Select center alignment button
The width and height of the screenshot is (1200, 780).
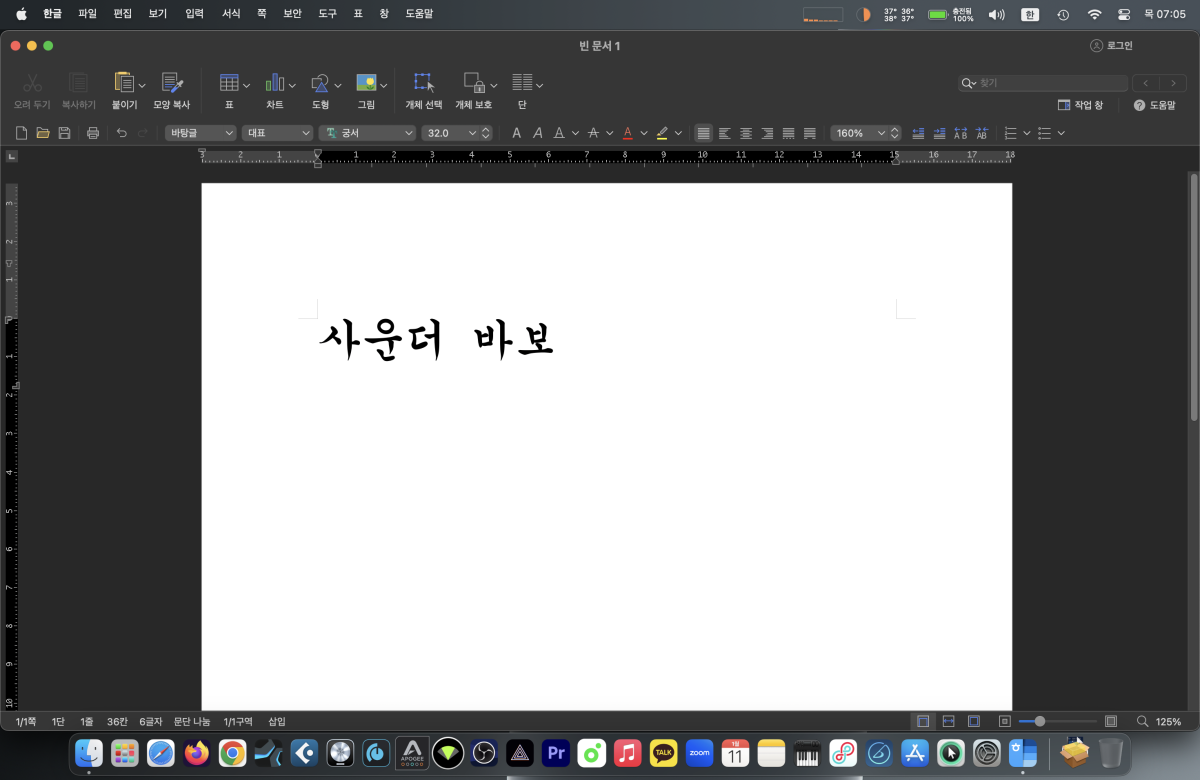(746, 133)
